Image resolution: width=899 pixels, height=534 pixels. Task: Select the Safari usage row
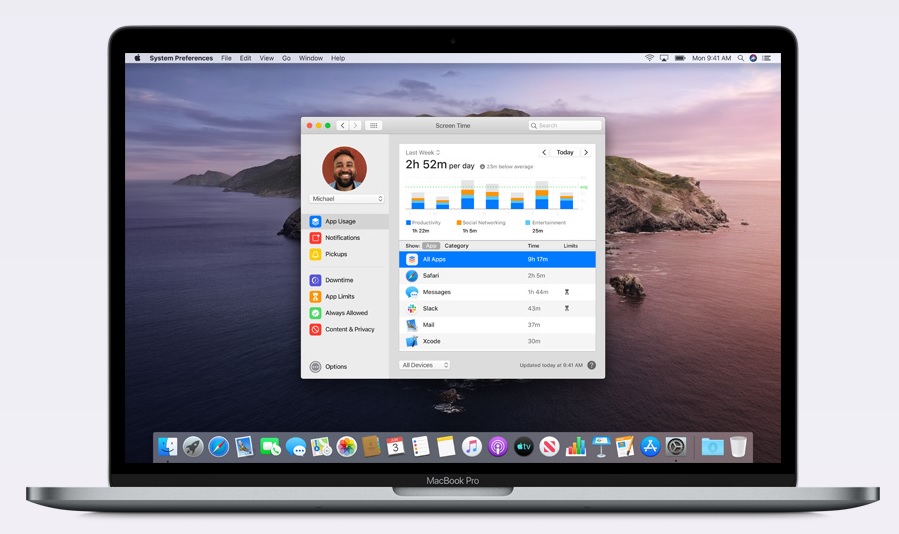[x=497, y=276]
